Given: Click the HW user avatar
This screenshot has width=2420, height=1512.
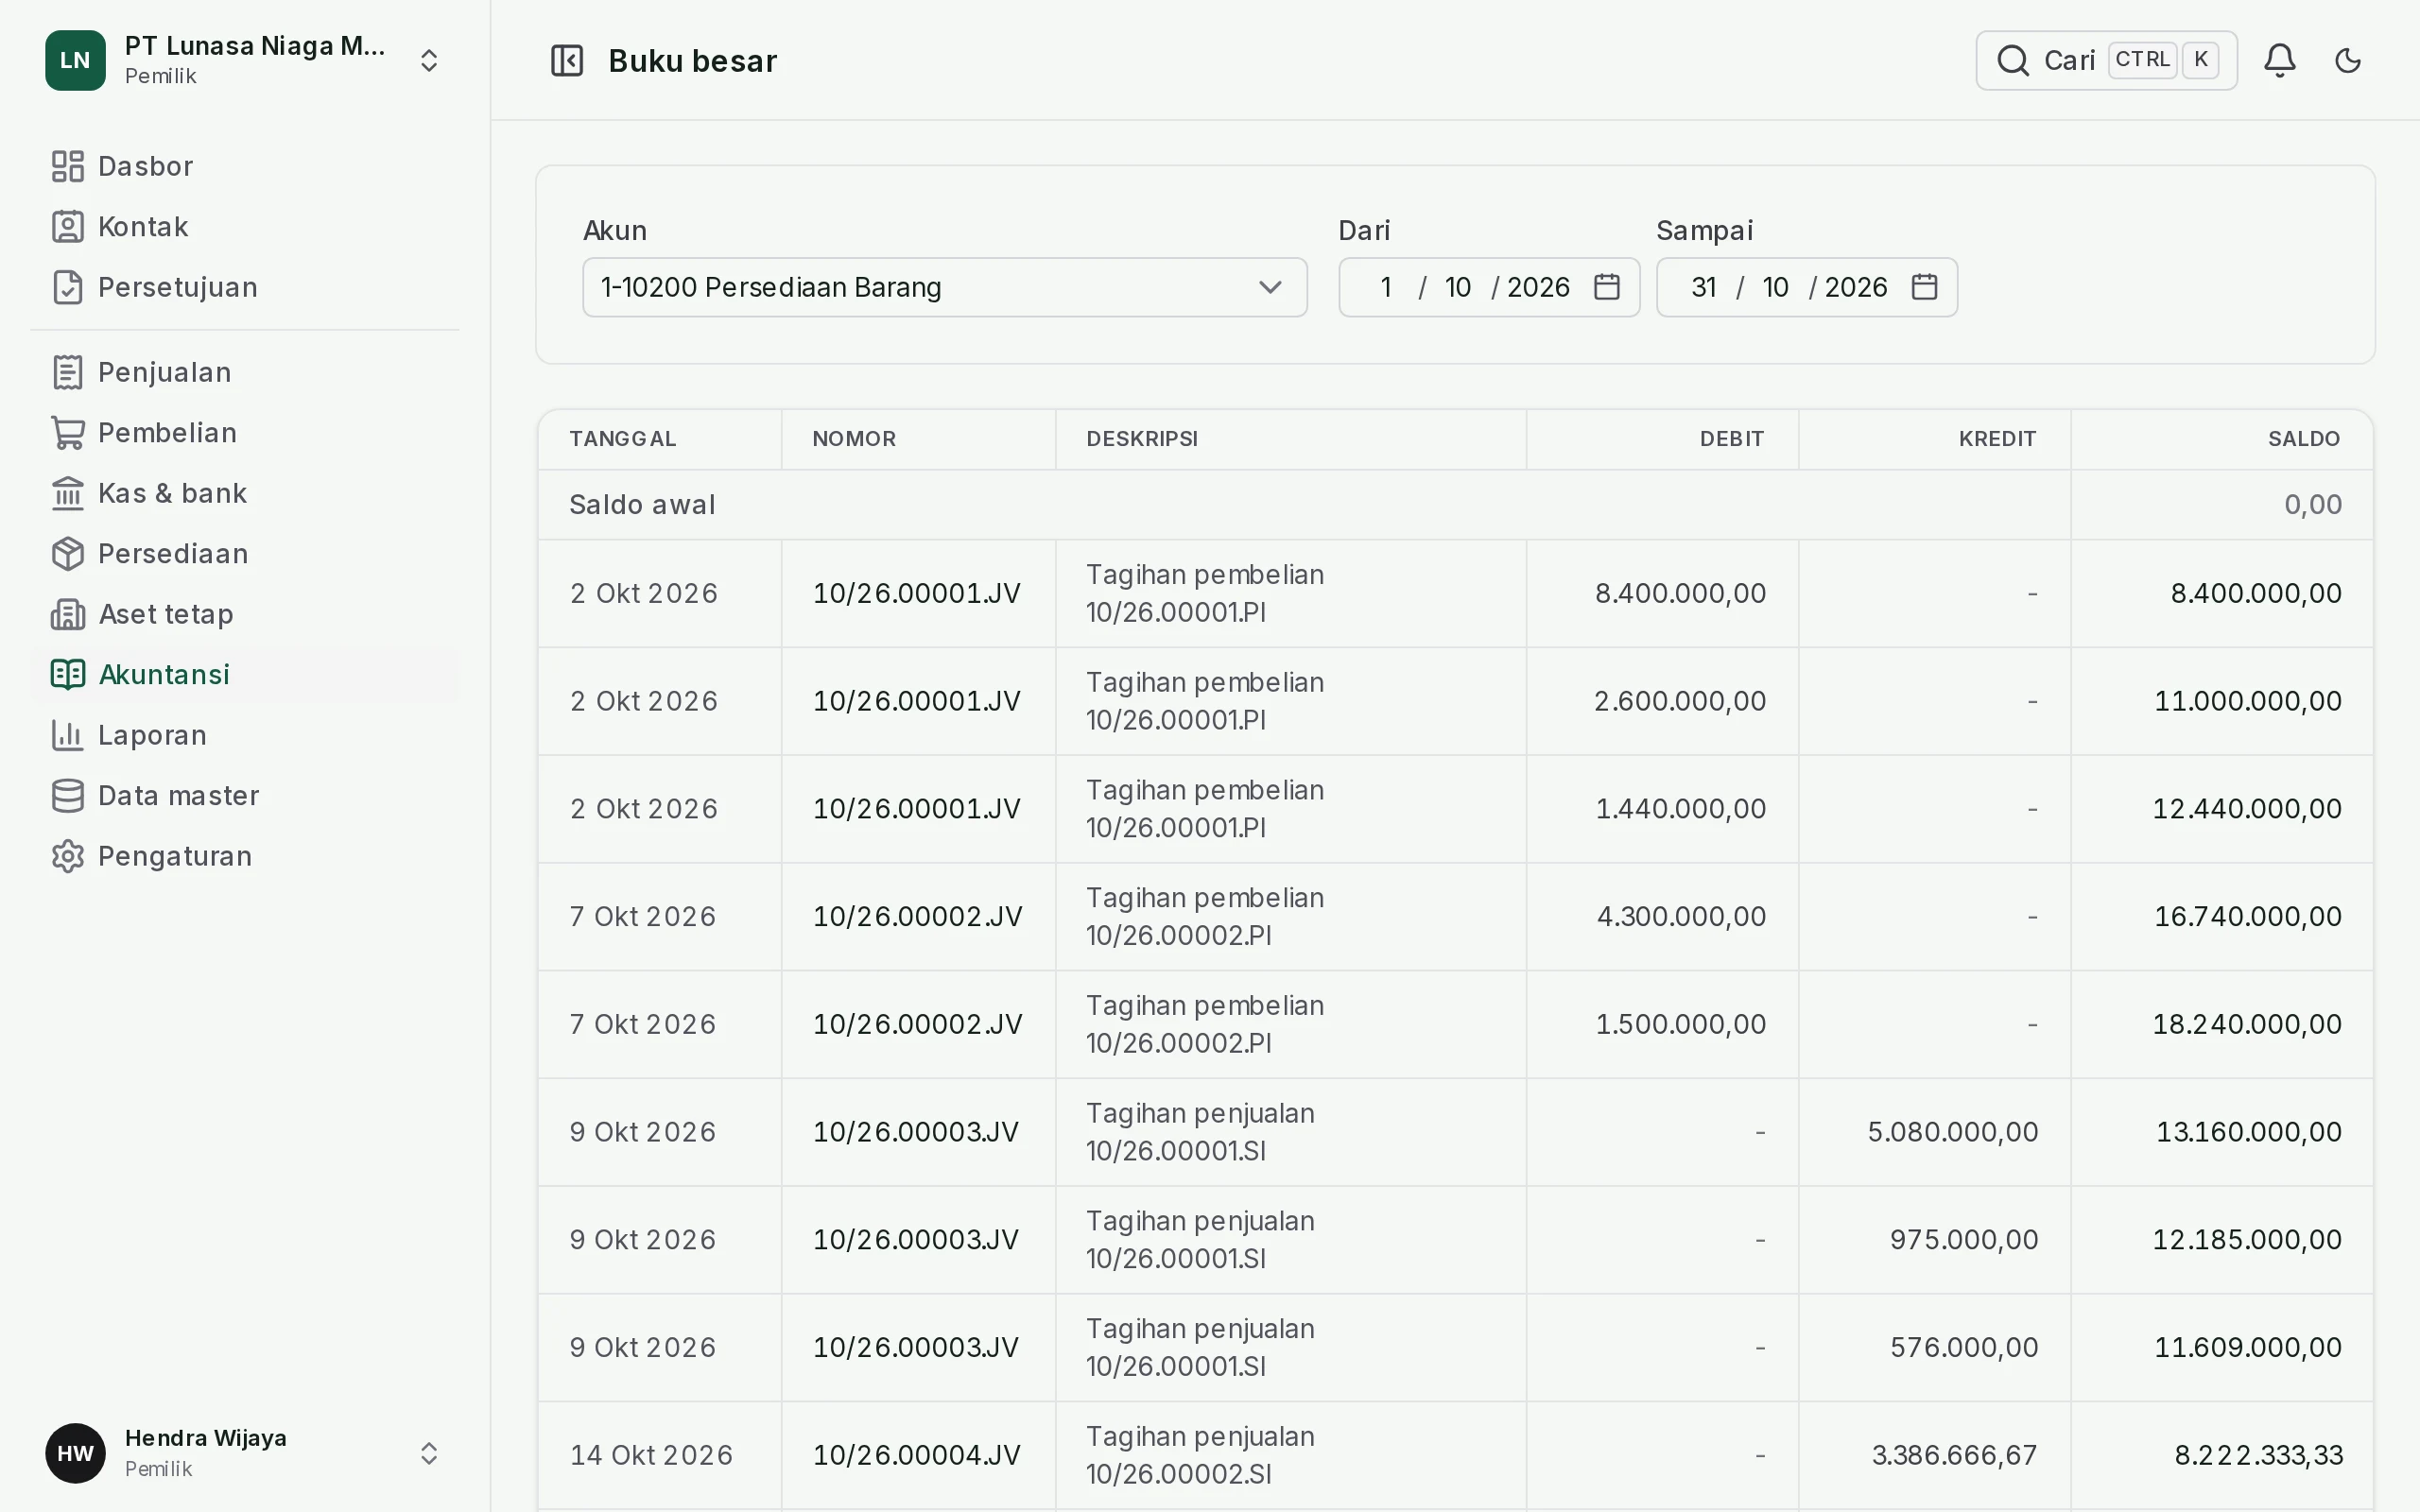Looking at the screenshot, I should (75, 1453).
